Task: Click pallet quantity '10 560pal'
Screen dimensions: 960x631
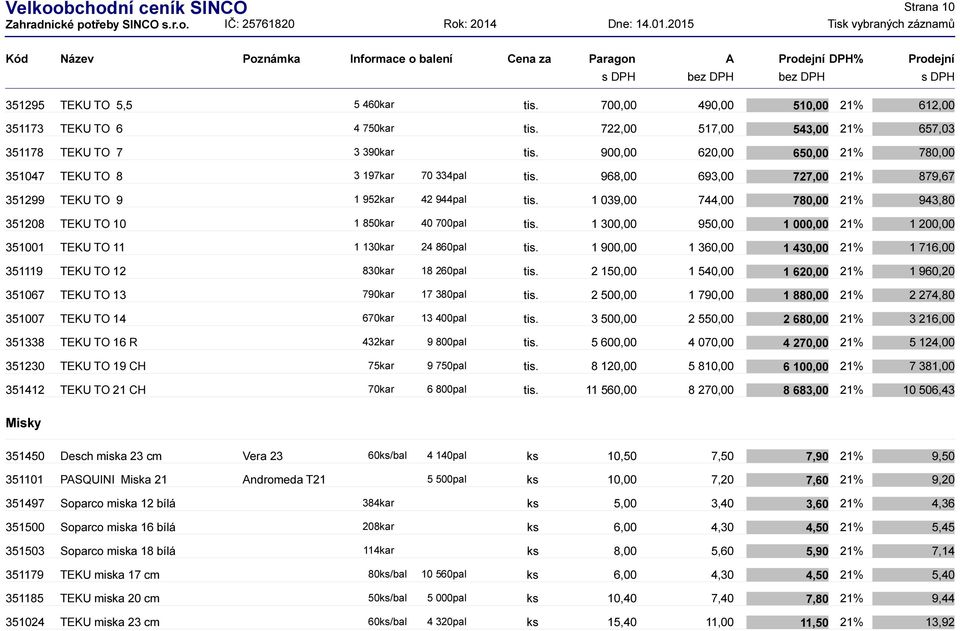Action: pyautogui.click(x=444, y=575)
